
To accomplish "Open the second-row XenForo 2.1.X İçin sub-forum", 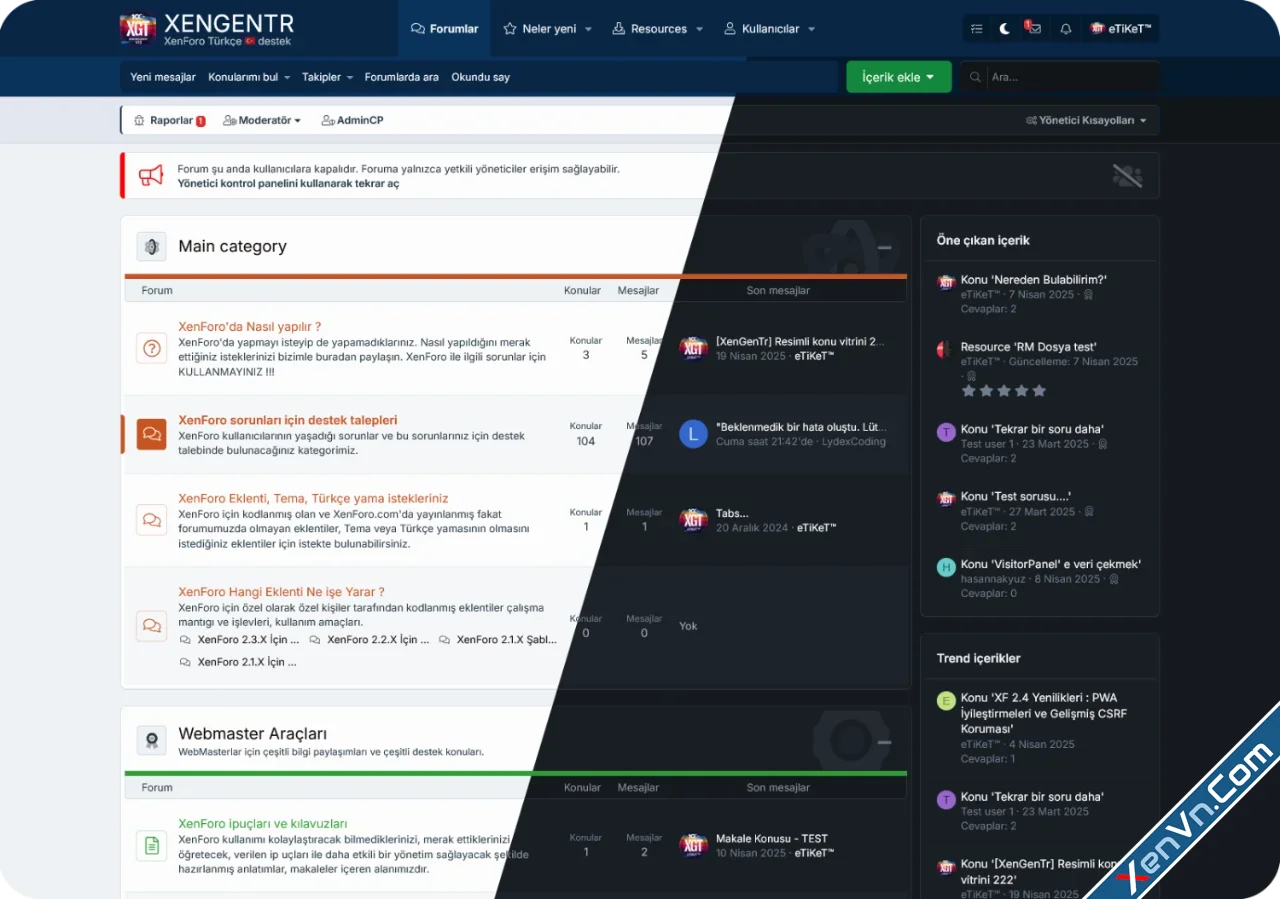I will pyautogui.click(x=246, y=662).
